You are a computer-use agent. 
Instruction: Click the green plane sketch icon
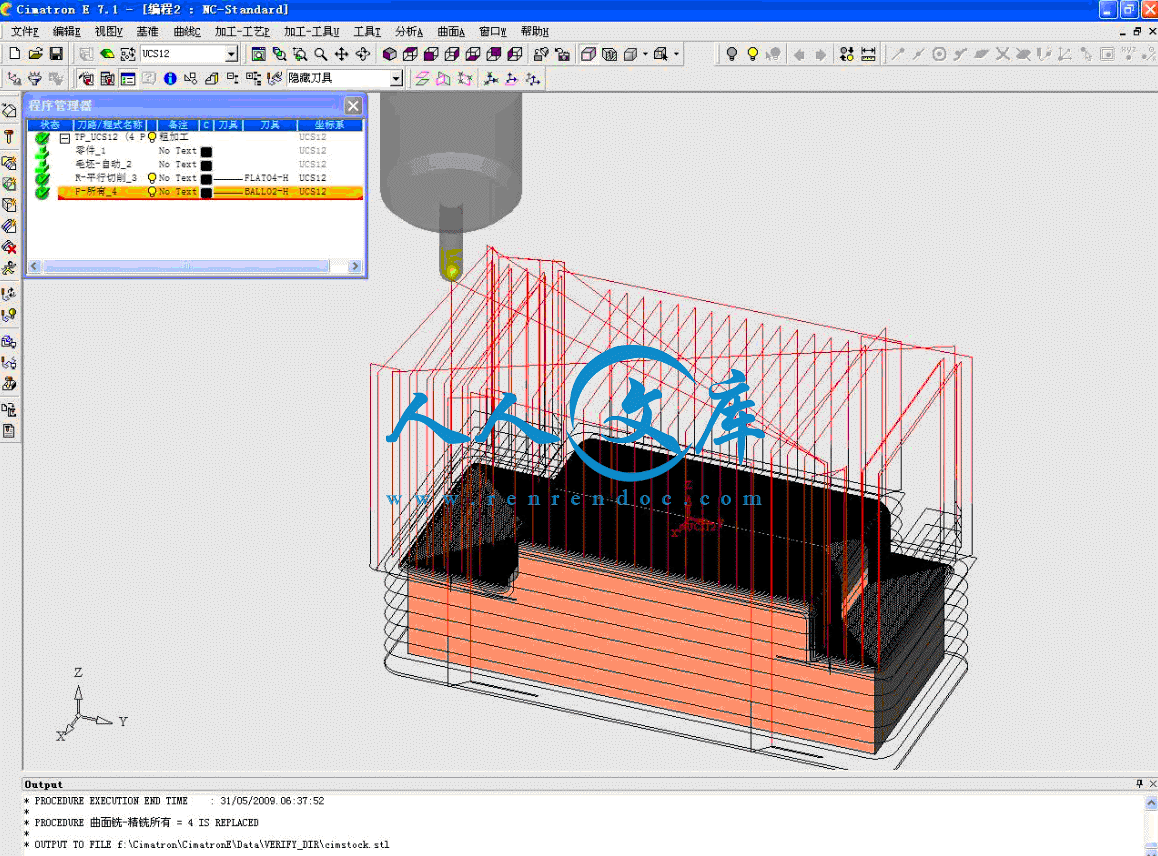[x=107, y=54]
